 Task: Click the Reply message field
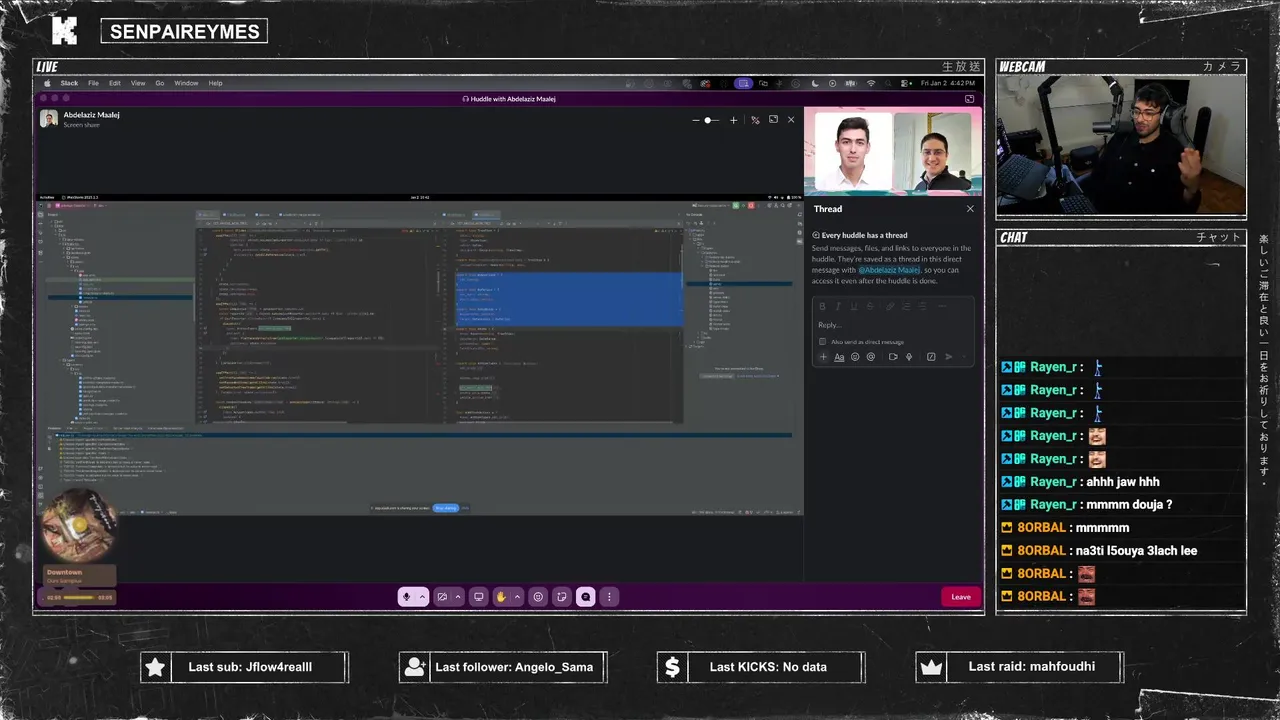click(893, 325)
